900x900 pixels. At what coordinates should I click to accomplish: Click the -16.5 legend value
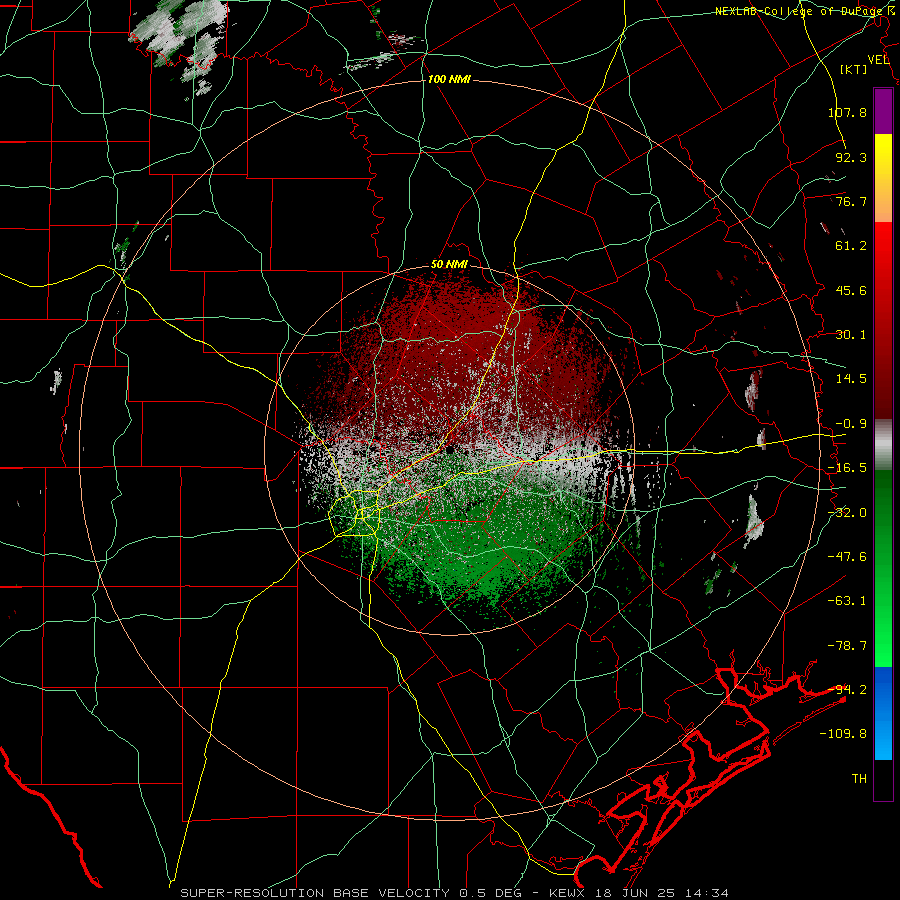(x=847, y=468)
